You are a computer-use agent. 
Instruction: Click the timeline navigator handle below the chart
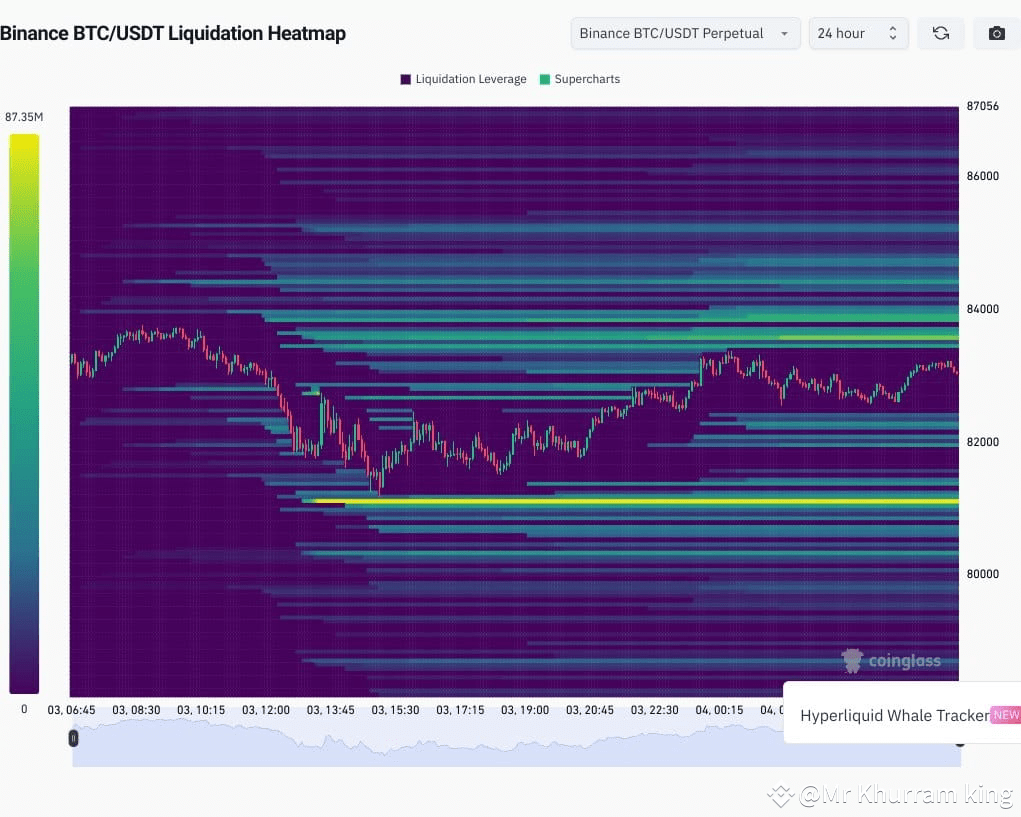73,738
